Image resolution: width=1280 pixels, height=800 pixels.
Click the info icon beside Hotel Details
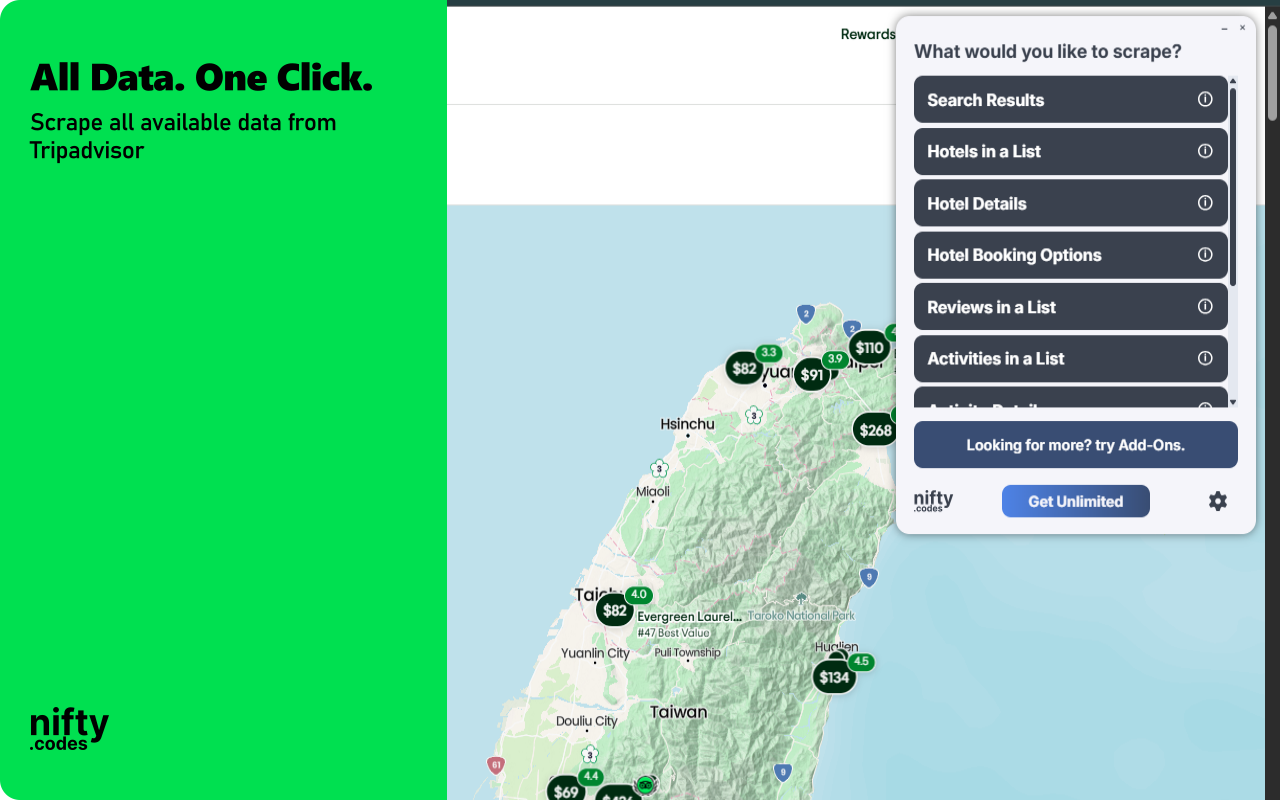tap(1207, 203)
